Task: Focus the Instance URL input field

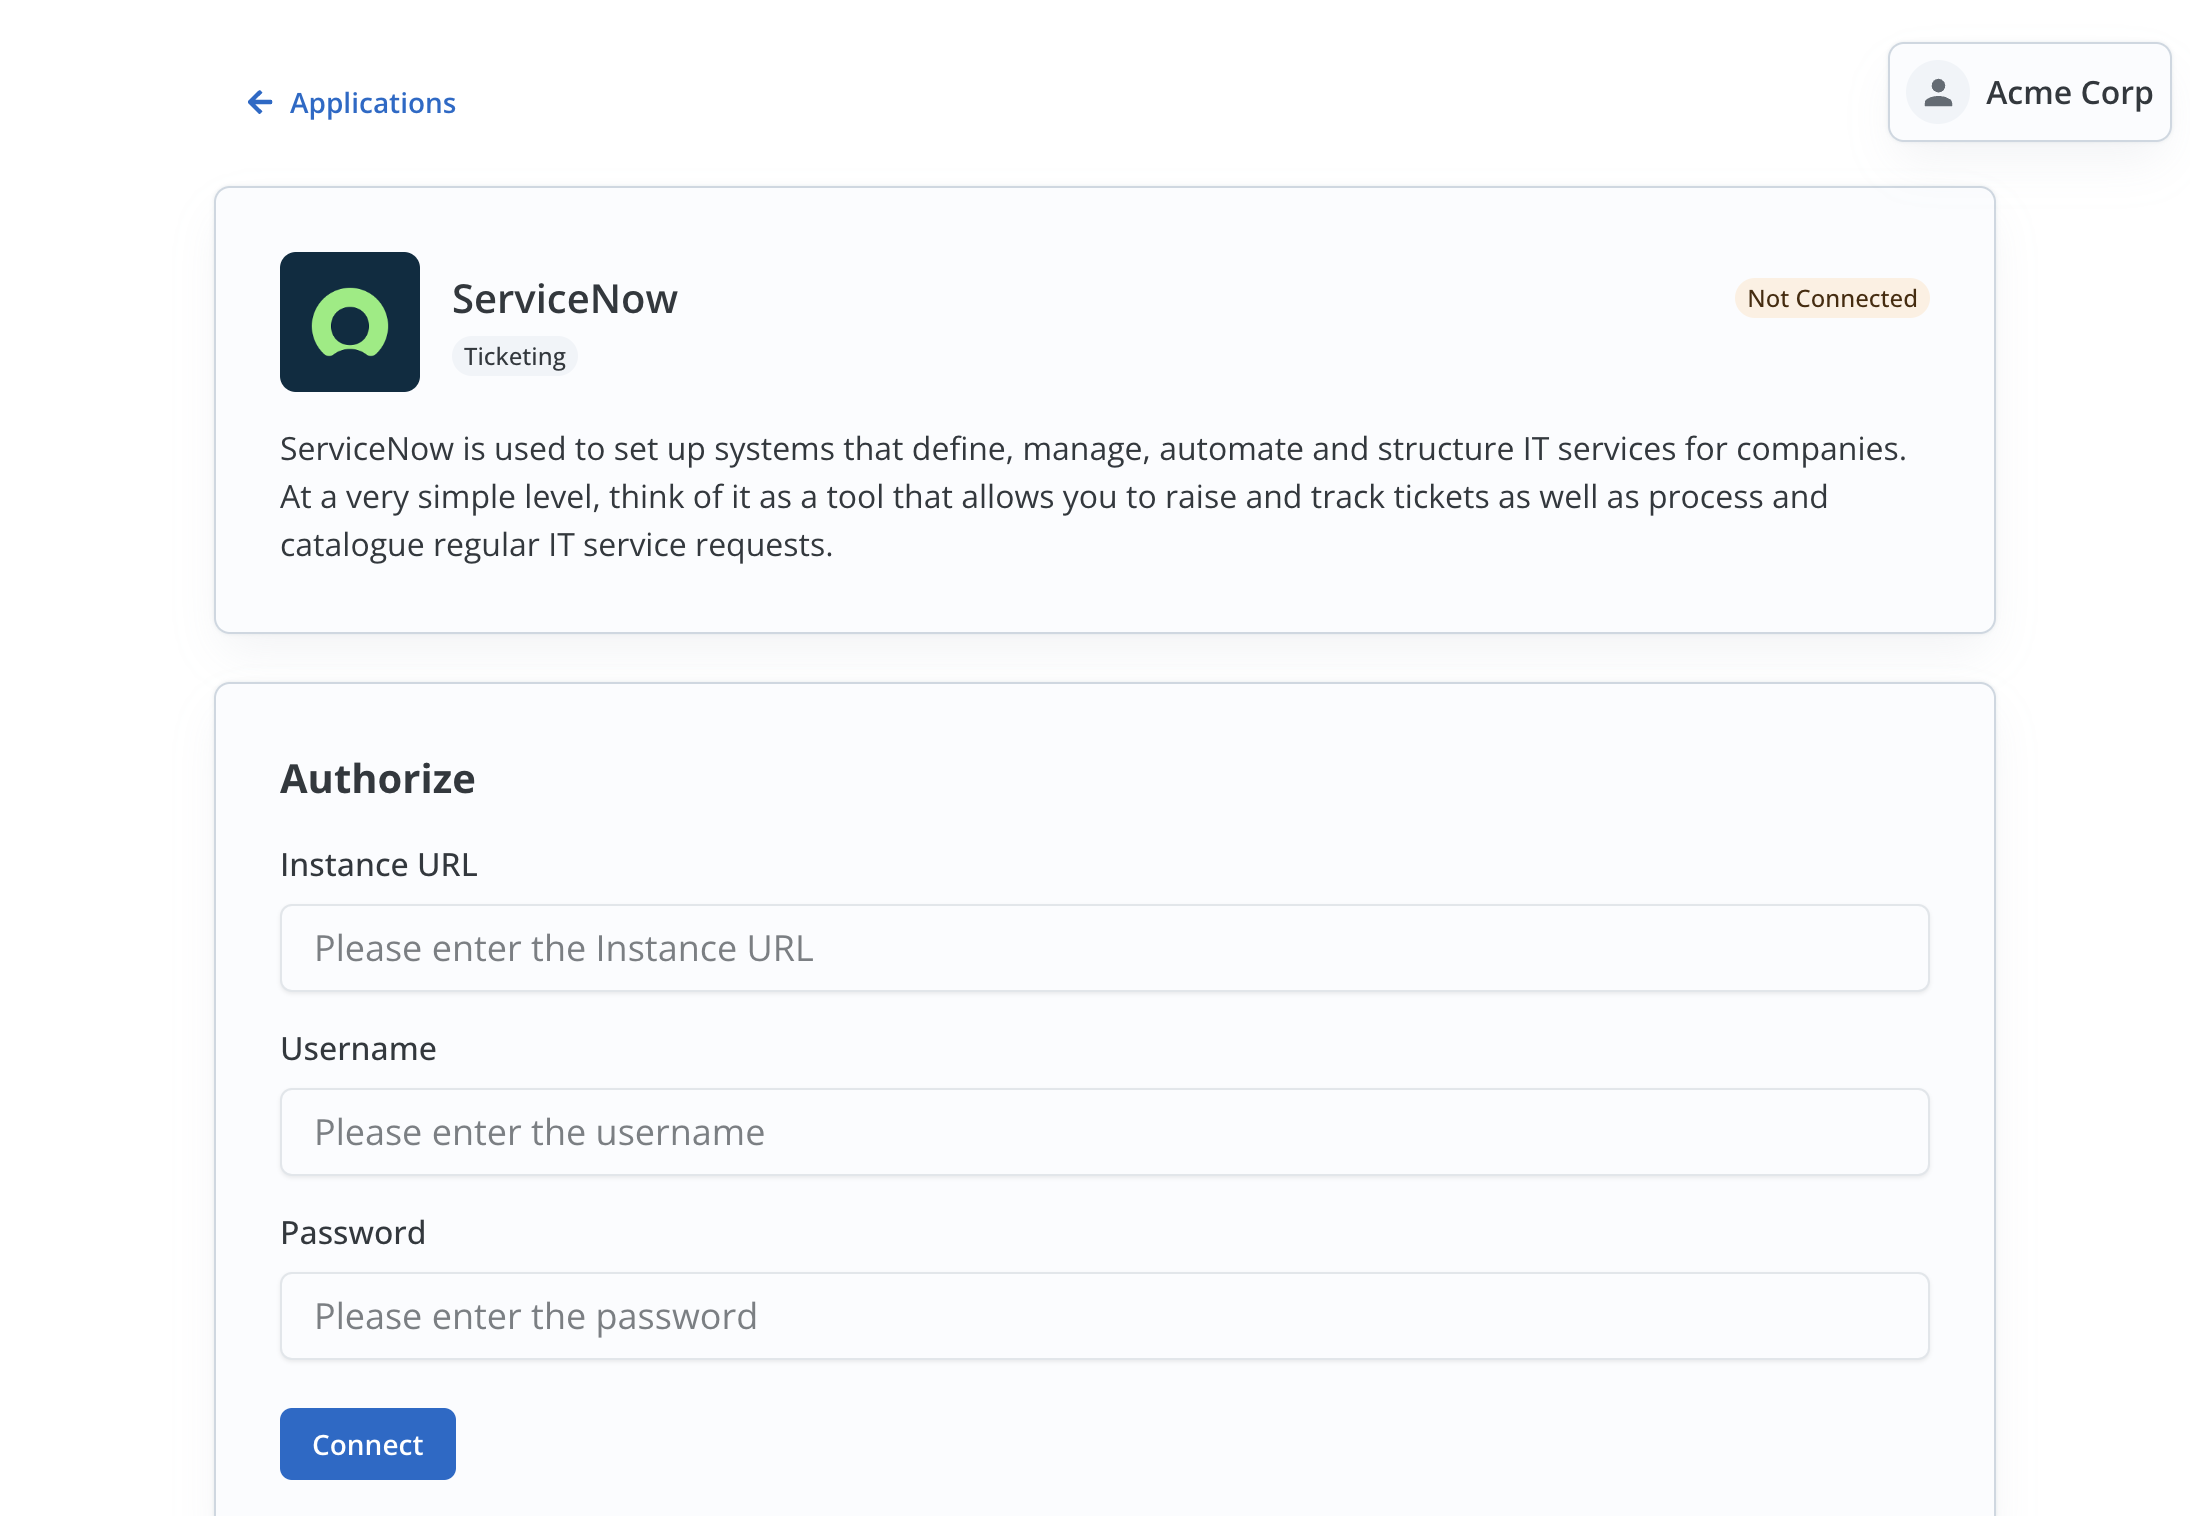Action: click(x=1104, y=948)
